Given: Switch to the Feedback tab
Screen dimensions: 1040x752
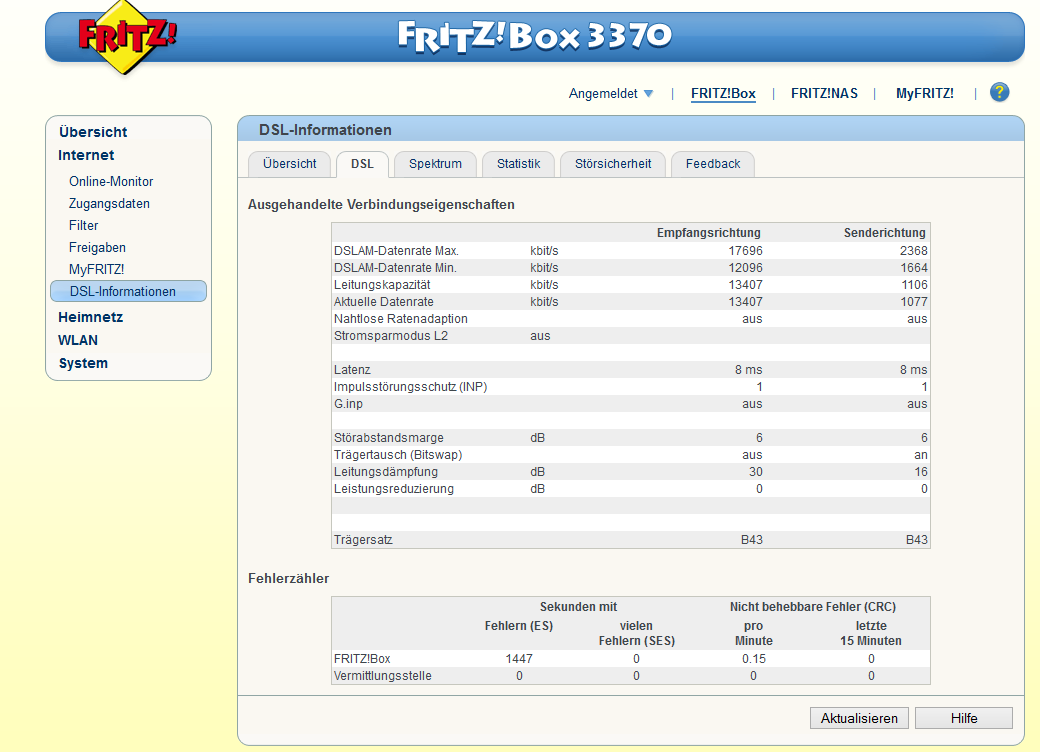Looking at the screenshot, I should coord(713,164).
